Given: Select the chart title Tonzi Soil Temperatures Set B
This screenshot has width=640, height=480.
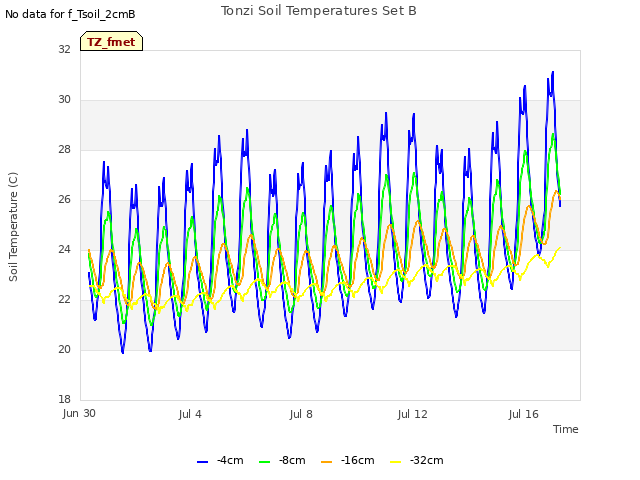Looking at the screenshot, I should [319, 11].
